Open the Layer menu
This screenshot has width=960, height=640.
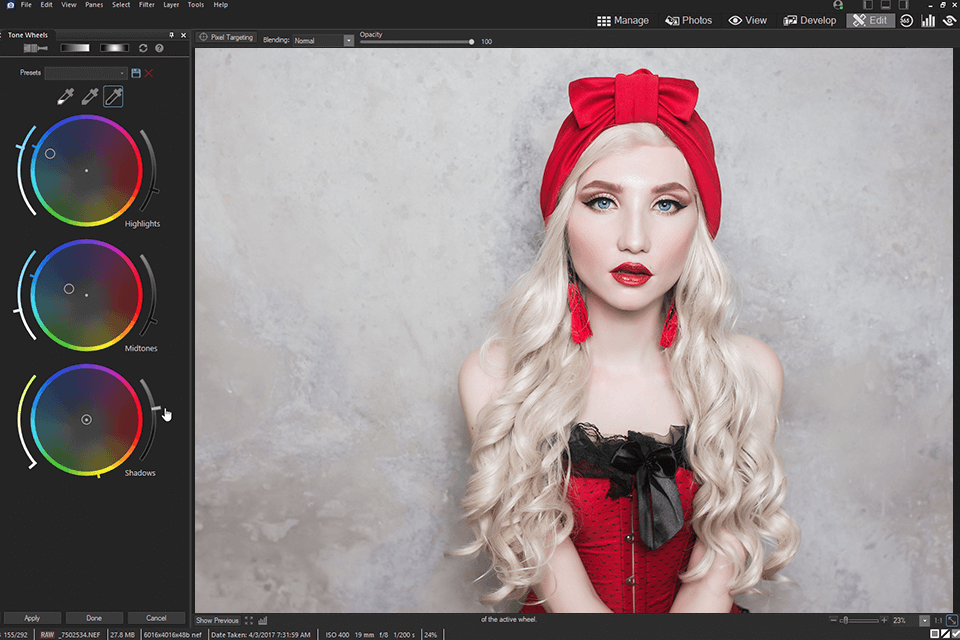pyautogui.click(x=171, y=5)
